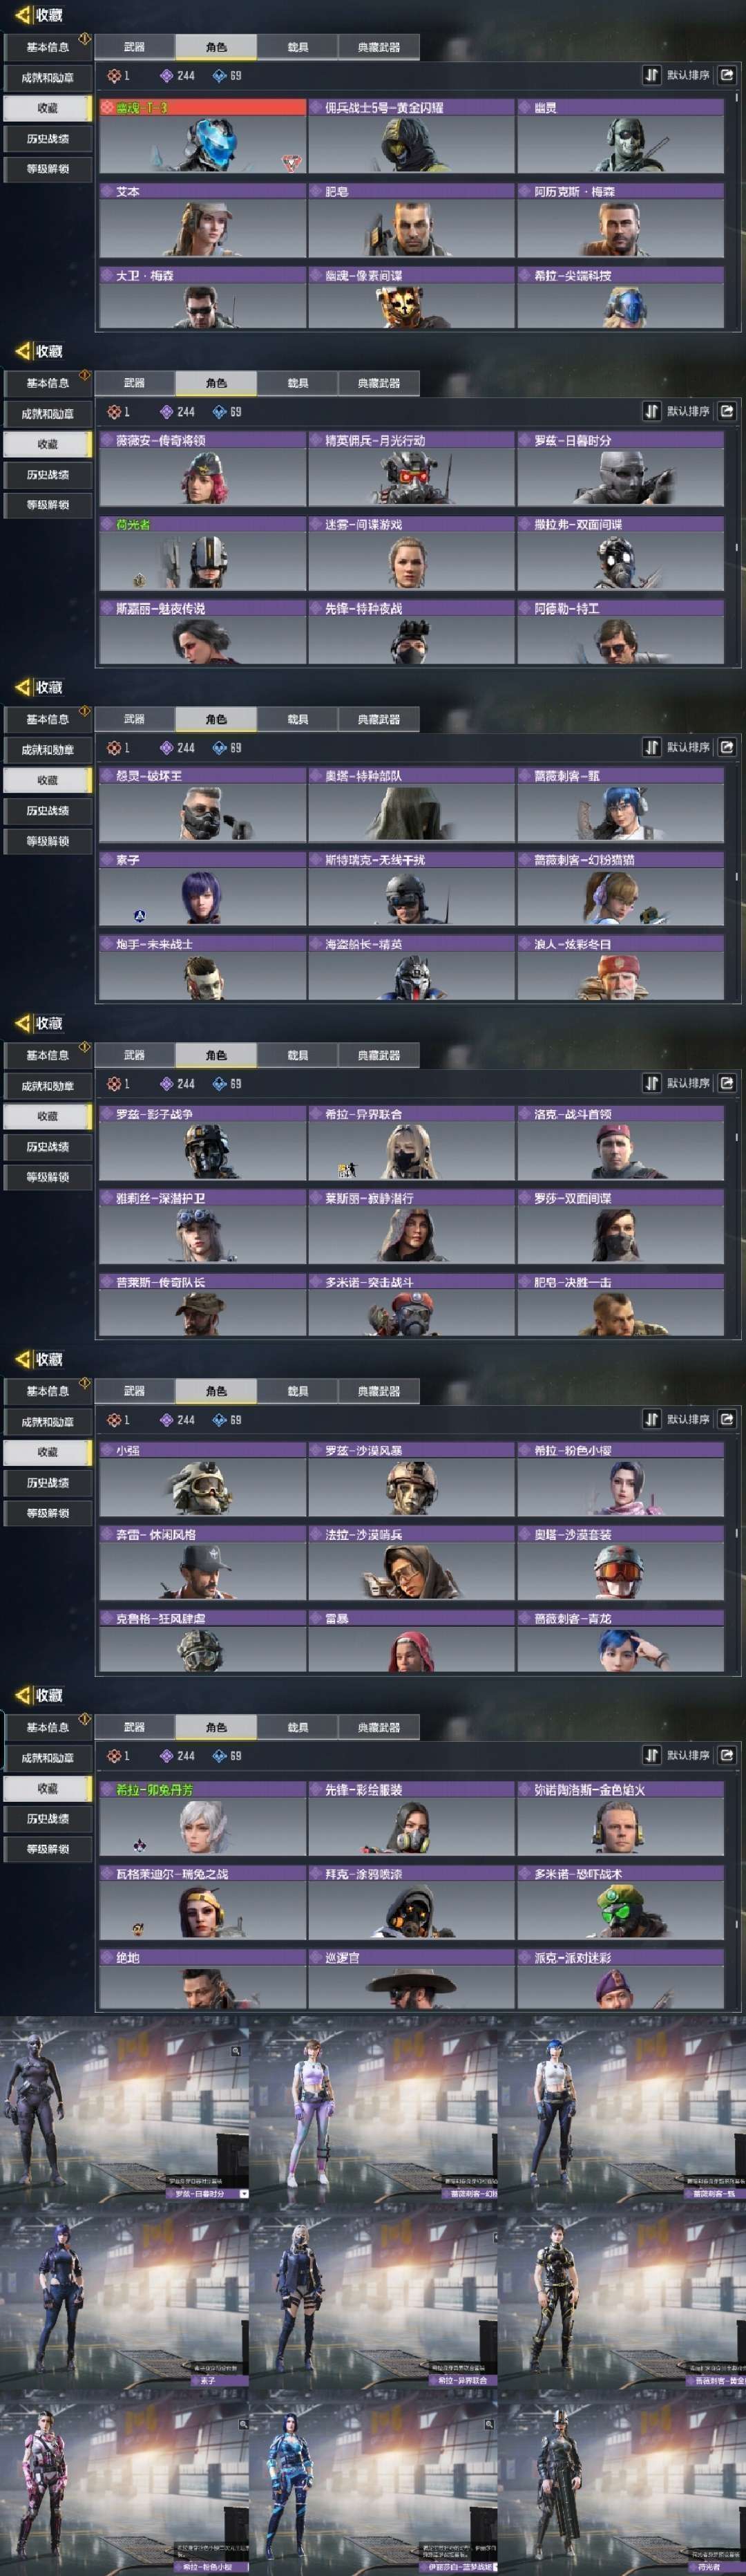The image size is (746, 2576).
Task: Toggle sort direction above the 蔷薇刺客-瓶 card
Action: tap(651, 747)
